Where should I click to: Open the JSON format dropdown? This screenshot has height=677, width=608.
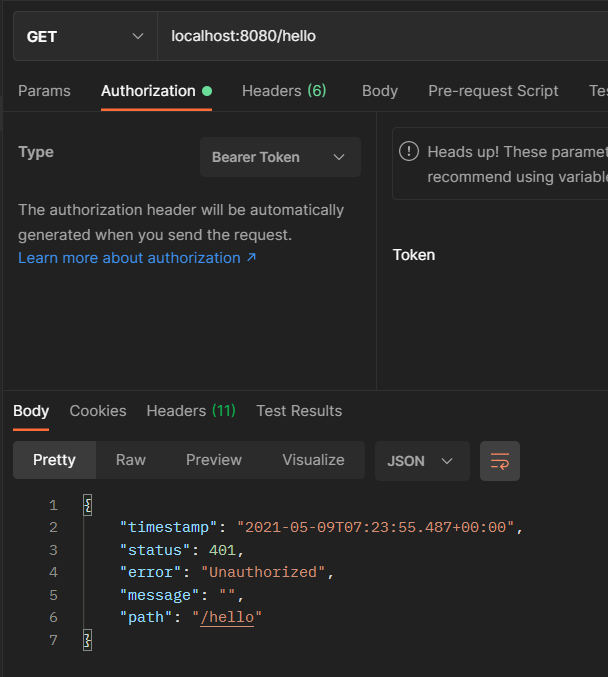coord(421,461)
